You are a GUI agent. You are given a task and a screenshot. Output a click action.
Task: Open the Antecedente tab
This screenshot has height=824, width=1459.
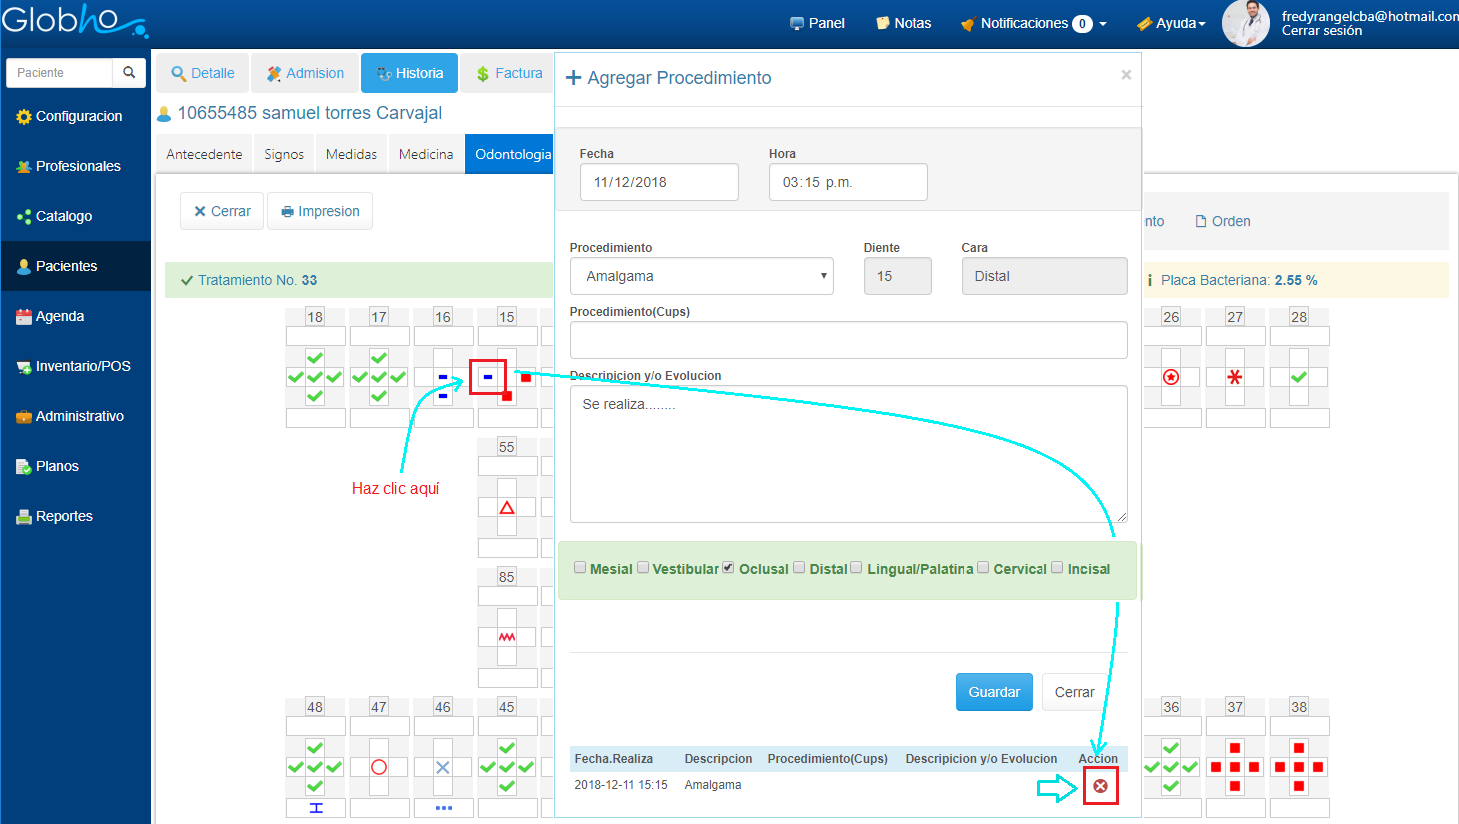204,154
